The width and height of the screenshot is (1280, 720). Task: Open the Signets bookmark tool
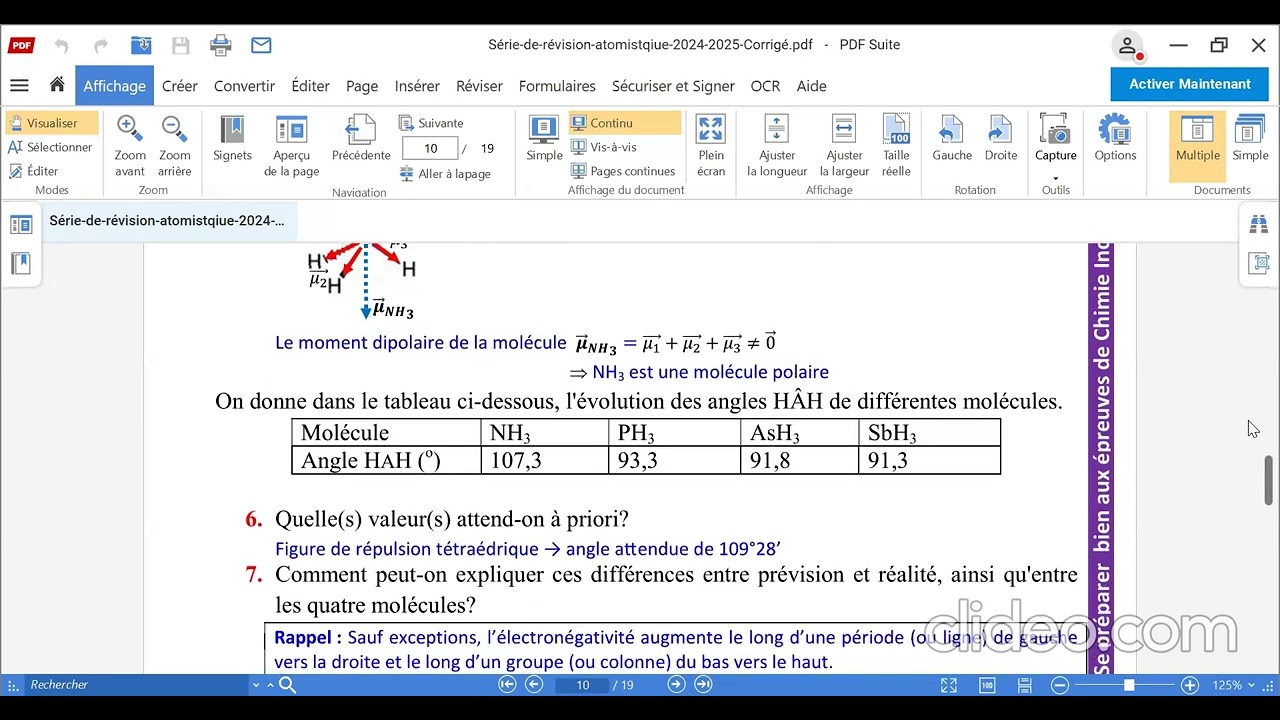(232, 139)
